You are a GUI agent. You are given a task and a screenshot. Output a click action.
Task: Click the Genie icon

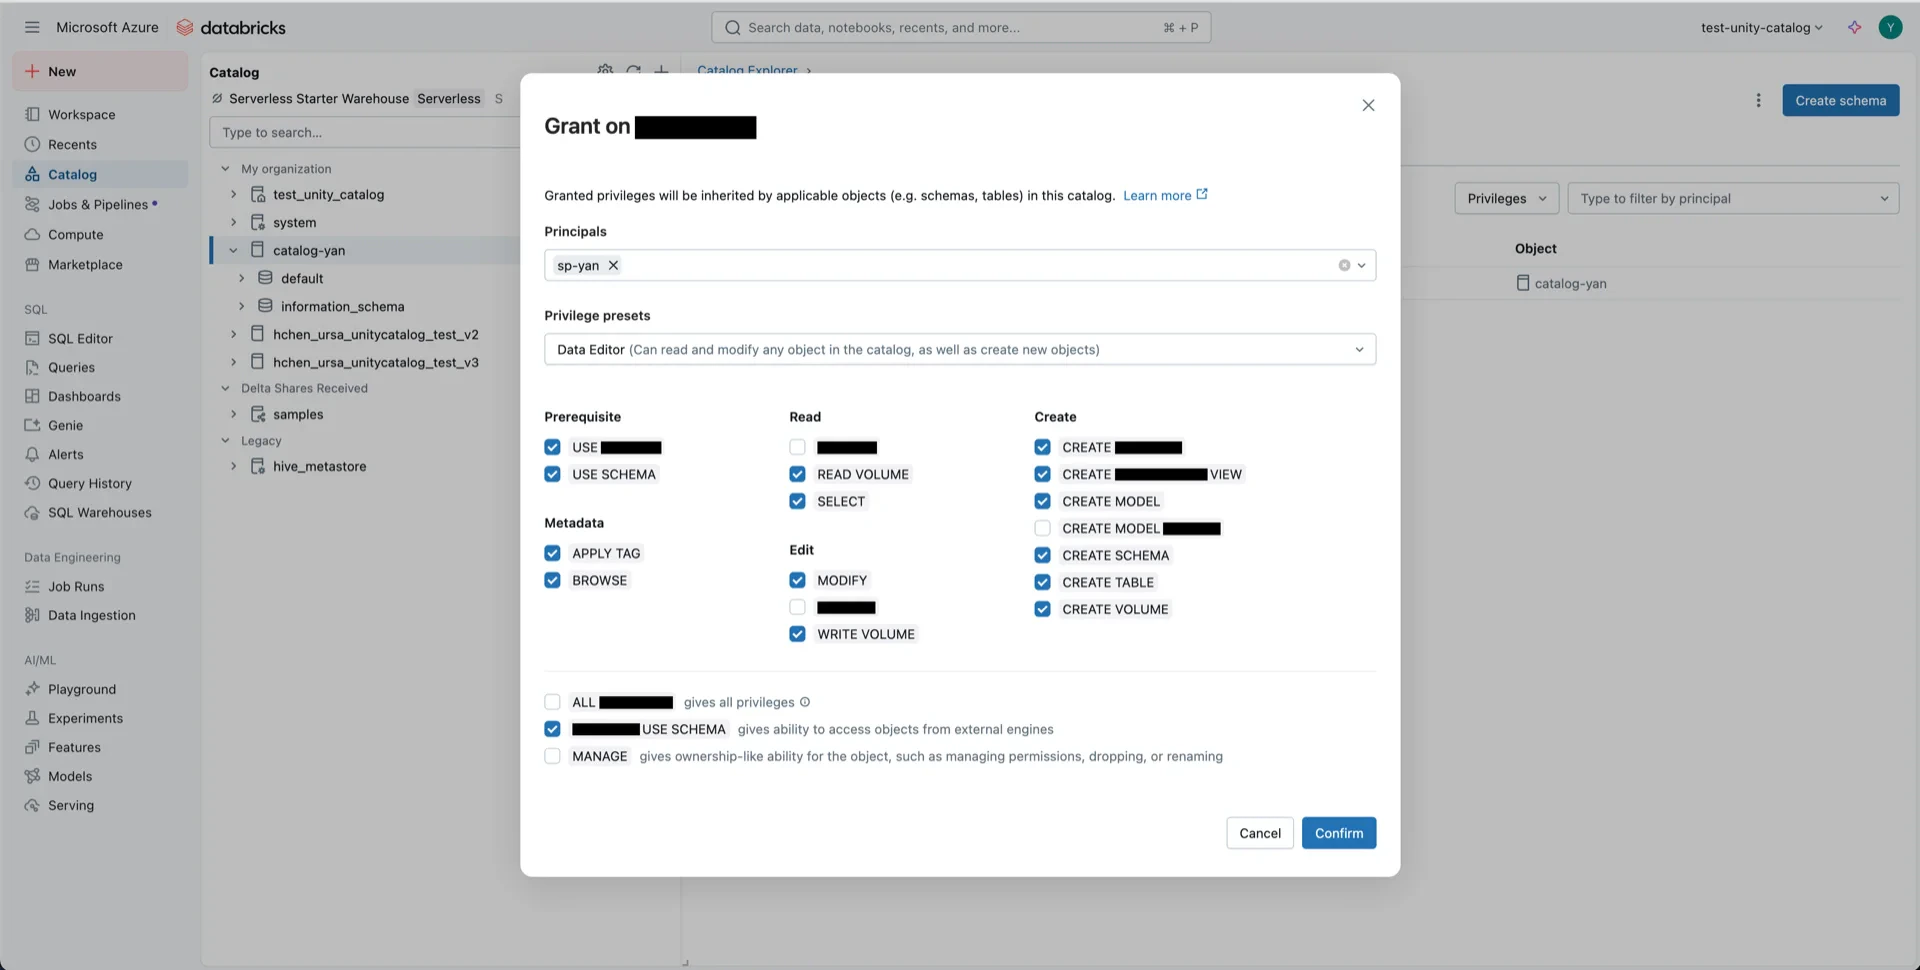[x=32, y=425]
